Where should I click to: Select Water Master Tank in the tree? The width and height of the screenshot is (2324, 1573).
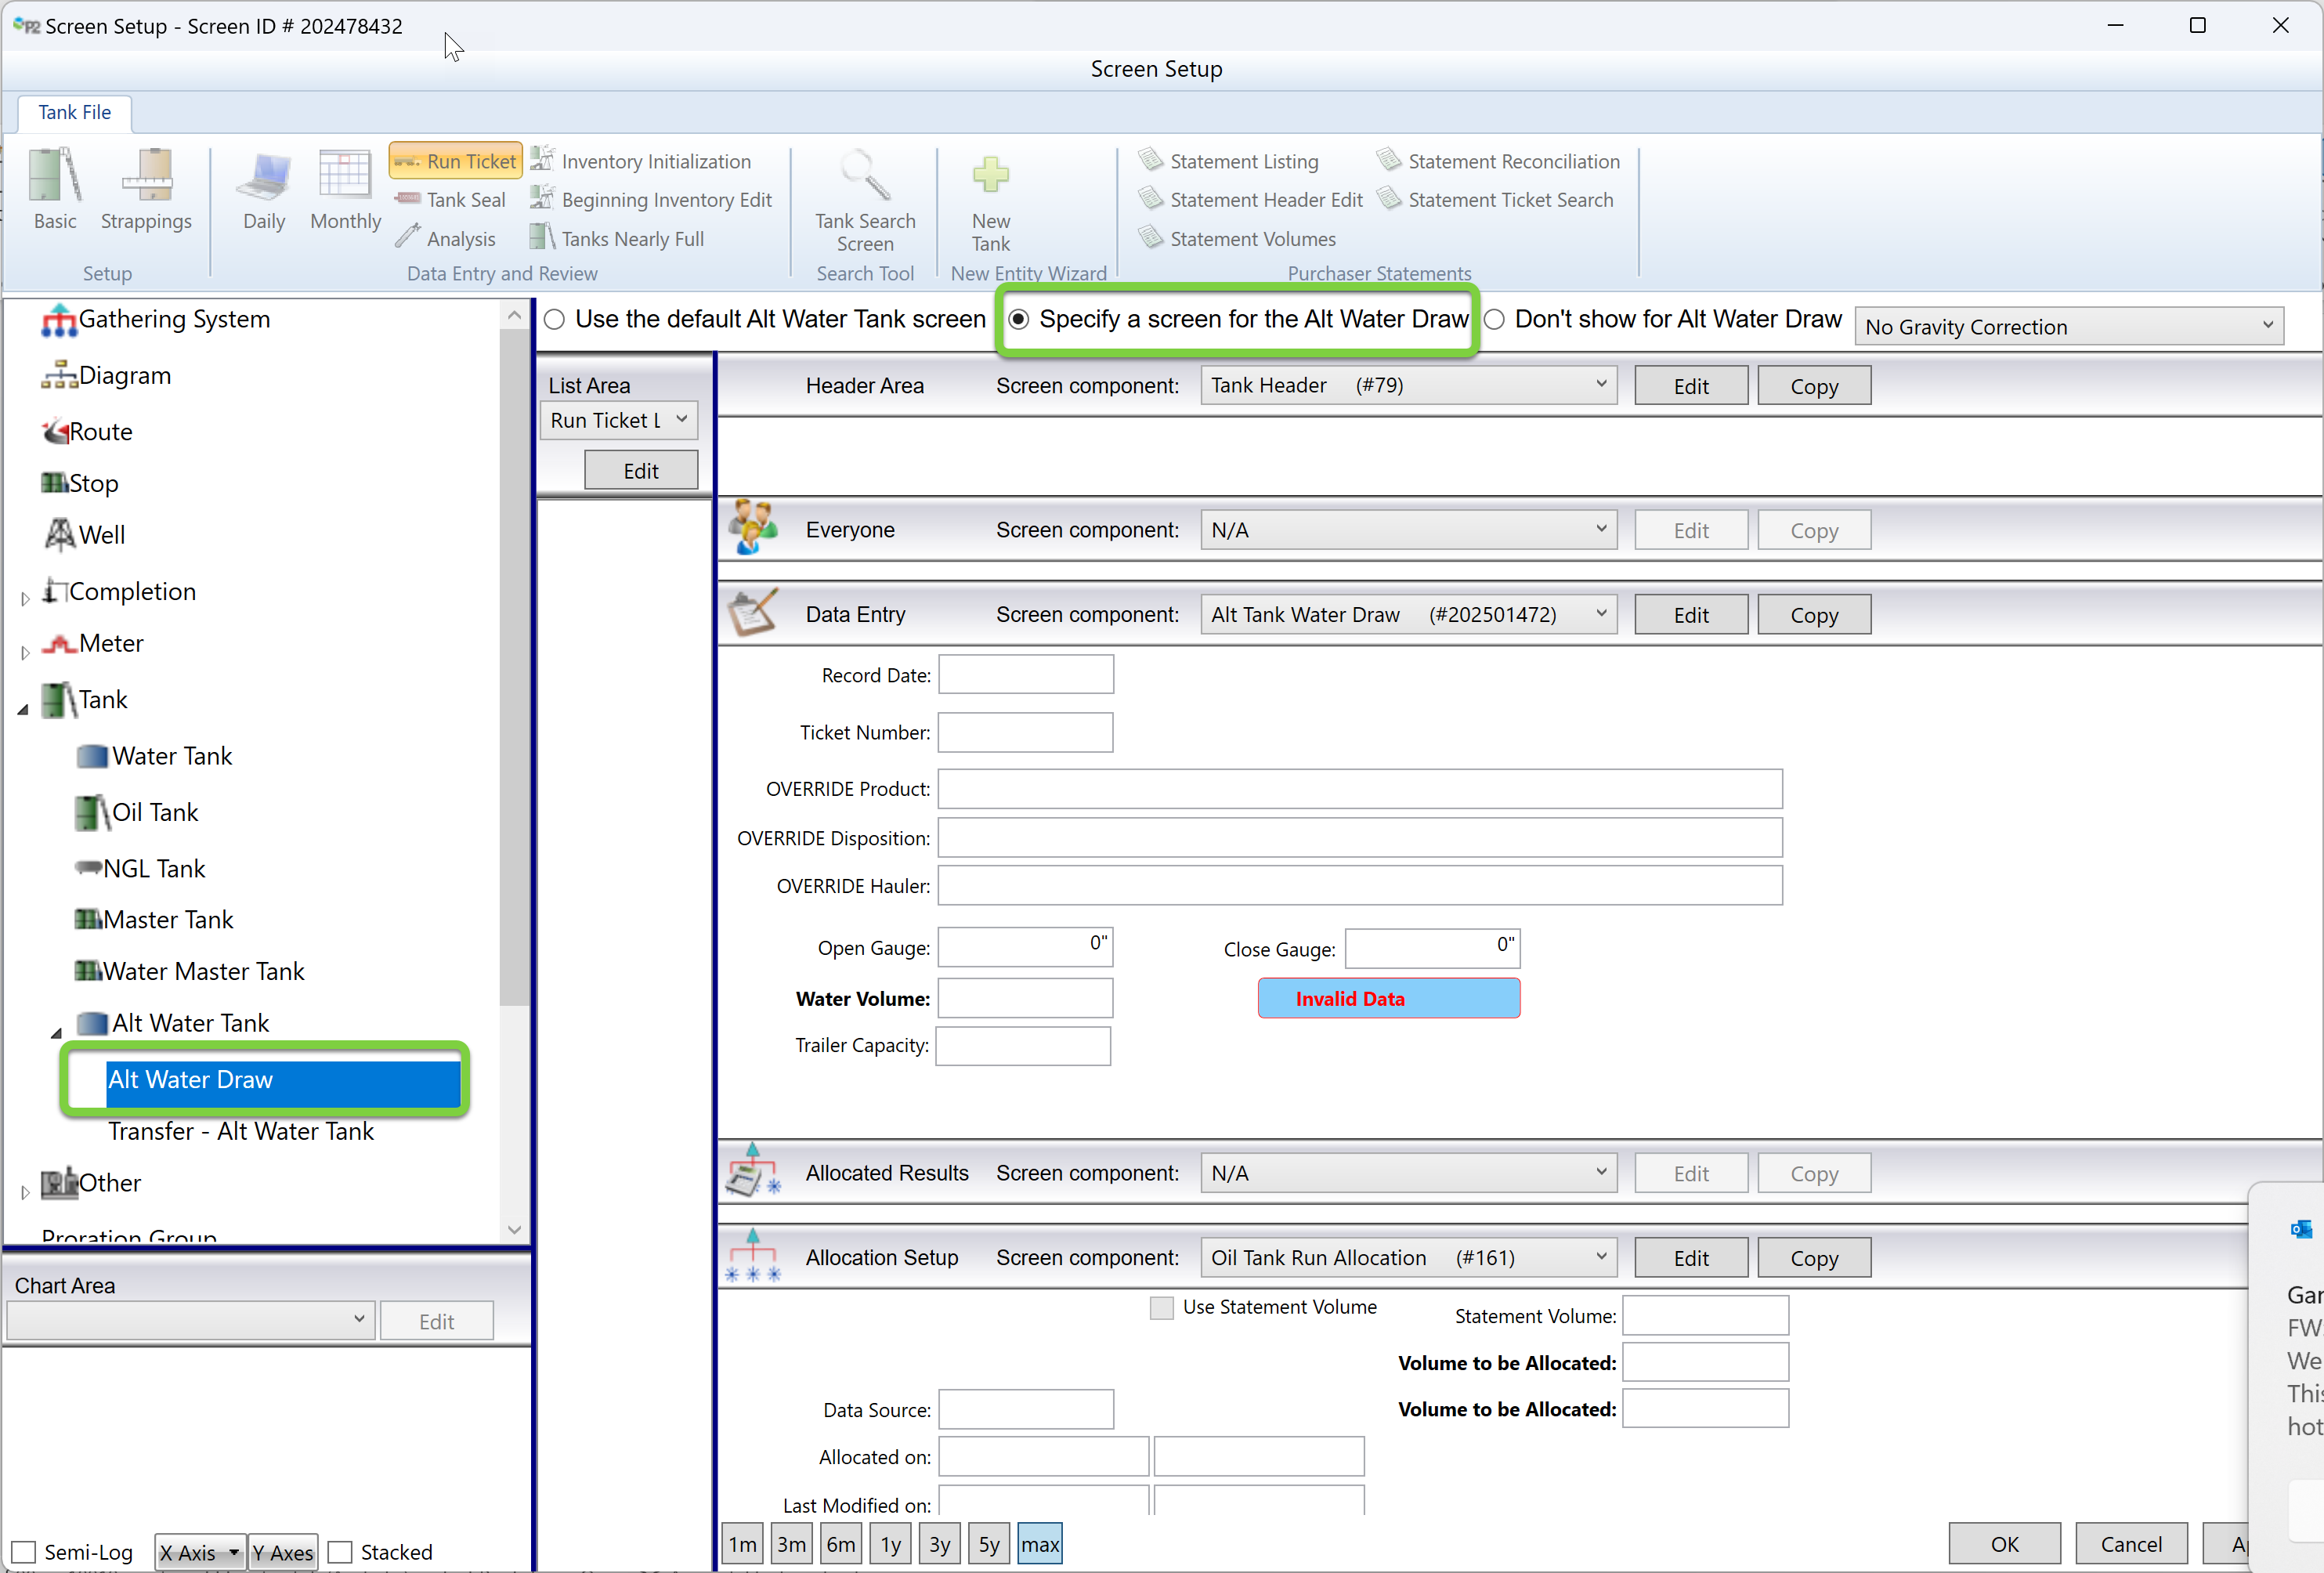pos(203,971)
